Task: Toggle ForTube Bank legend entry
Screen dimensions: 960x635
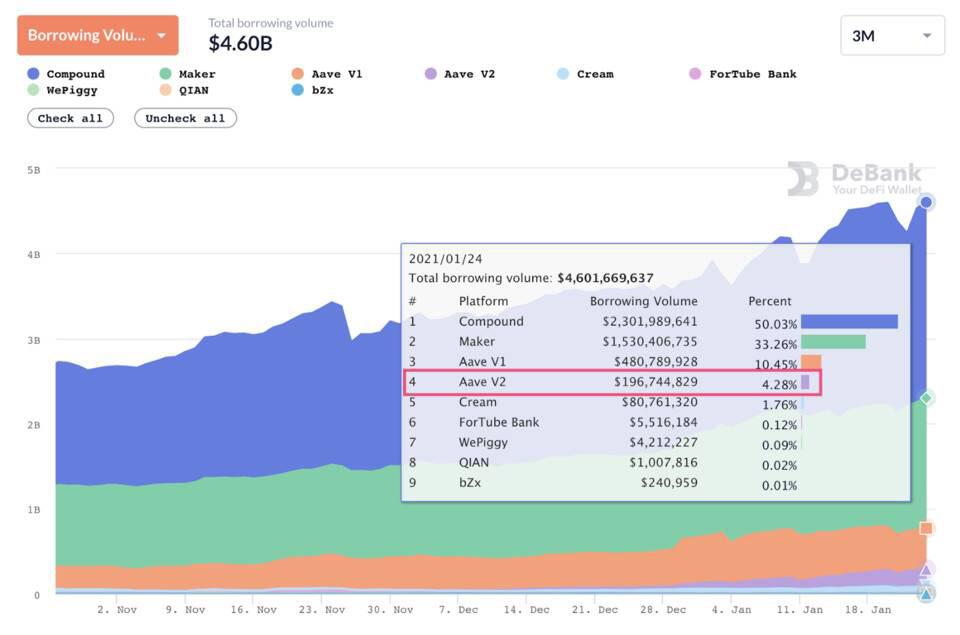Action: [743, 74]
